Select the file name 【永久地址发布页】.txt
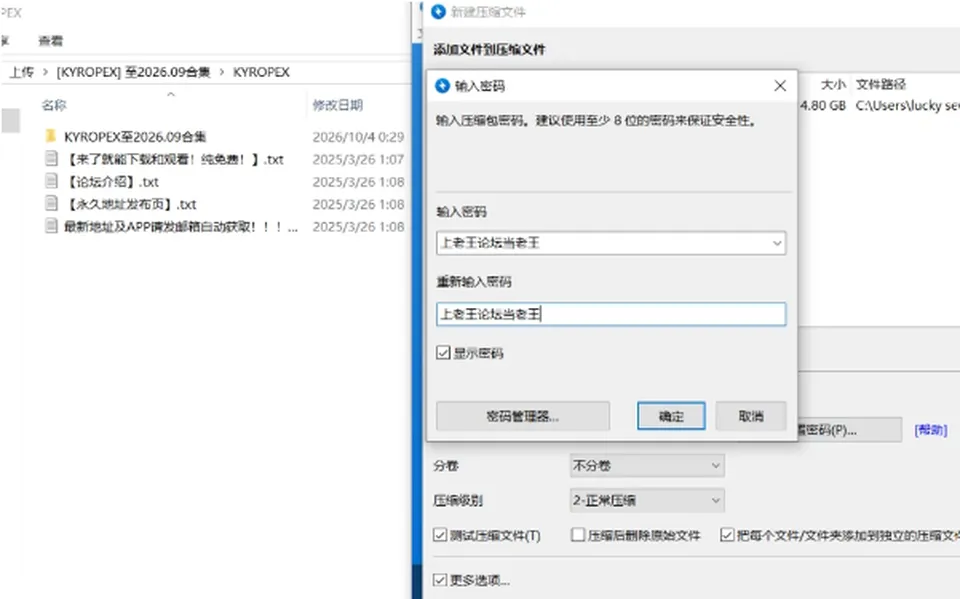The image size is (960, 599). tap(130, 204)
